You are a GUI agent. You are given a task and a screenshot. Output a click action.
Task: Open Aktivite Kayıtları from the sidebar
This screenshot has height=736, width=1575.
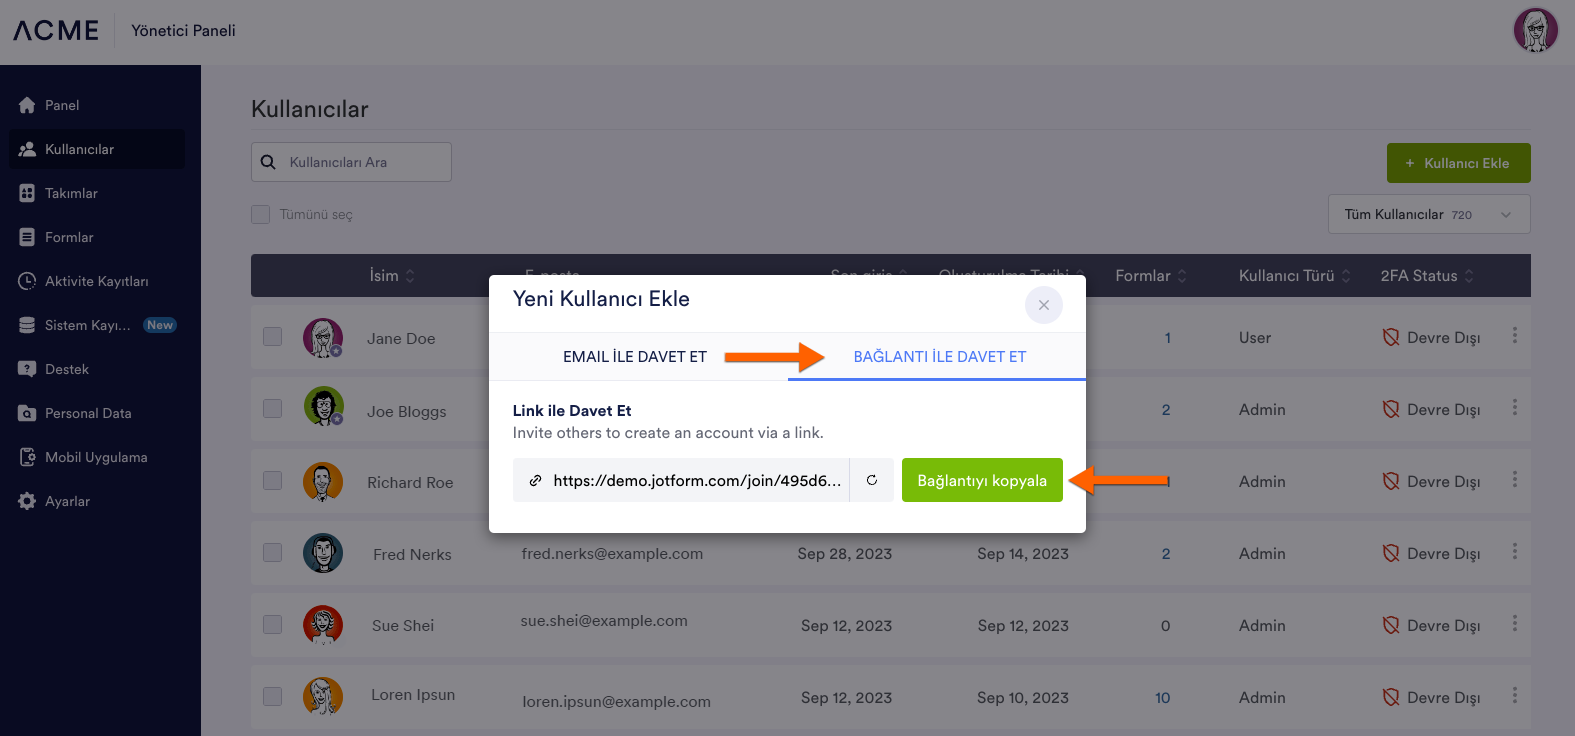96,281
